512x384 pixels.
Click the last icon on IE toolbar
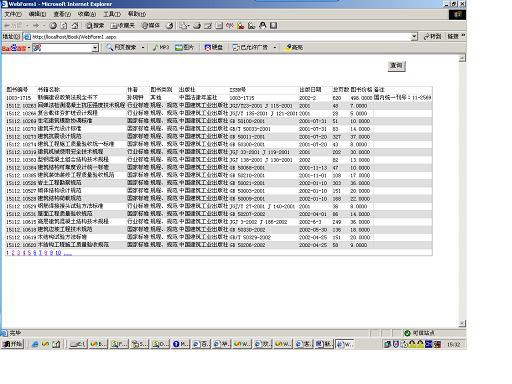click(x=274, y=25)
